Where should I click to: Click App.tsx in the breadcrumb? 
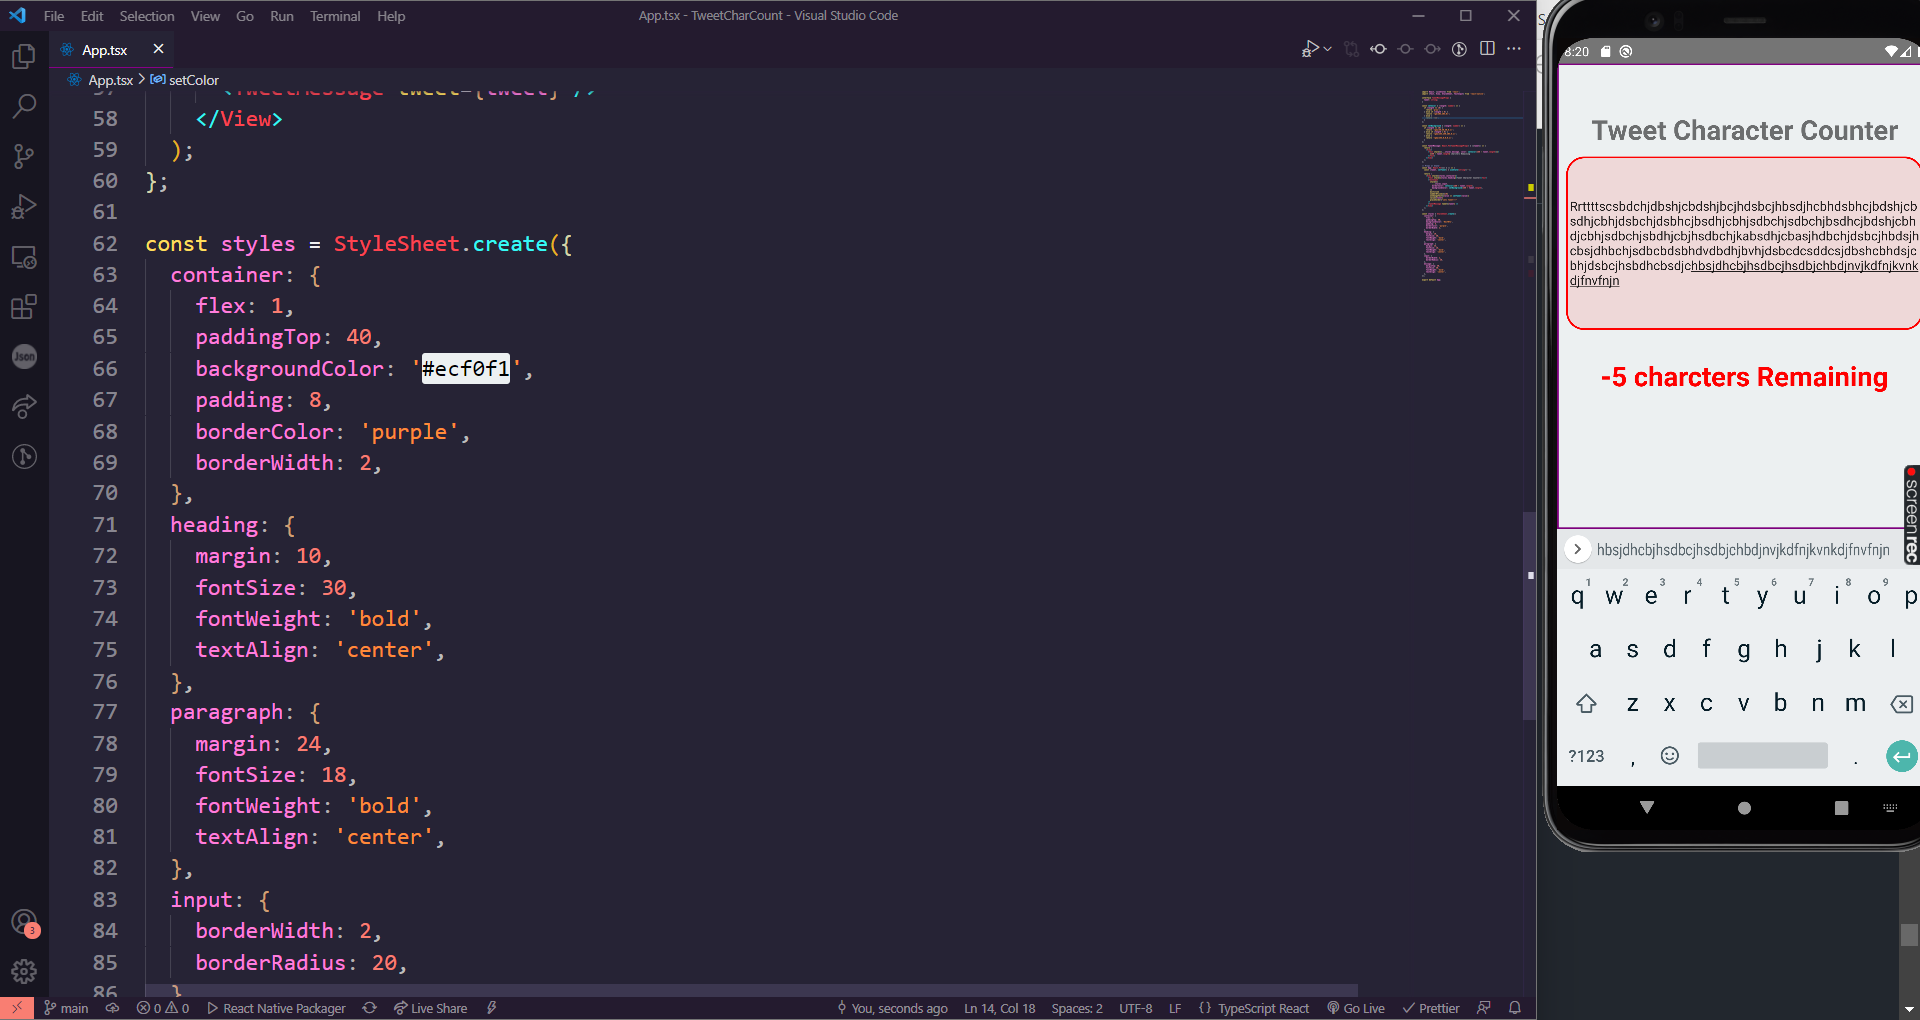pos(110,80)
